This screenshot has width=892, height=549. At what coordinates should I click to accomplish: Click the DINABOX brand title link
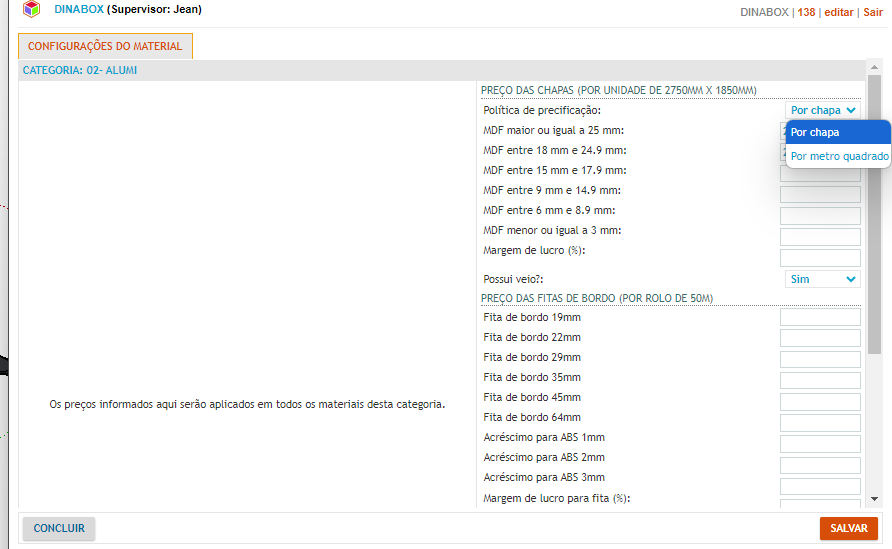click(78, 9)
